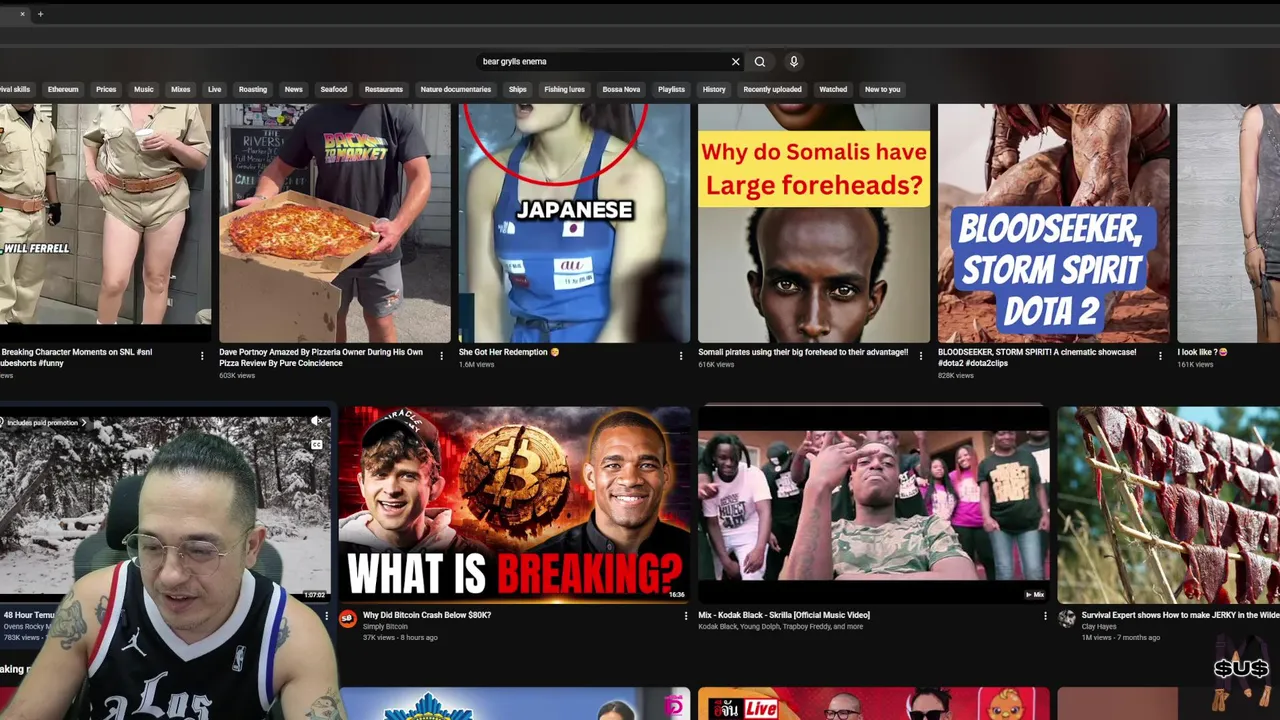Open options for She Got Her Redemption
Screen dimensions: 1280x720
coord(681,356)
